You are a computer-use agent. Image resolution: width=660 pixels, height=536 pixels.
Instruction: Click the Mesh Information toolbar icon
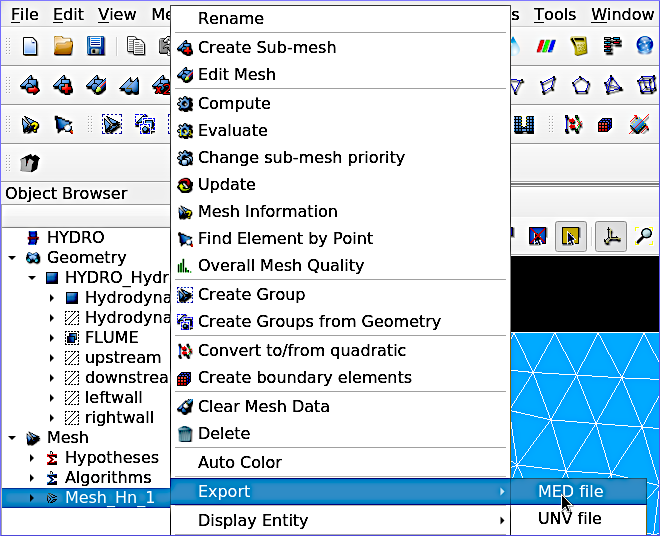pos(30,125)
